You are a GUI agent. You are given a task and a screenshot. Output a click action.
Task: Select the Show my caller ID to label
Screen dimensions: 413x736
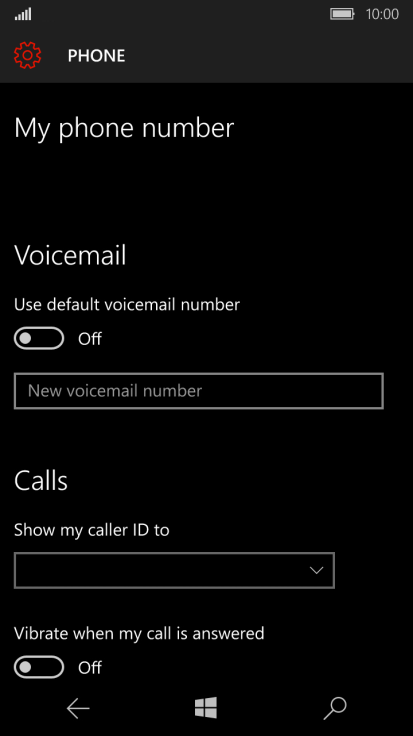[92, 530]
